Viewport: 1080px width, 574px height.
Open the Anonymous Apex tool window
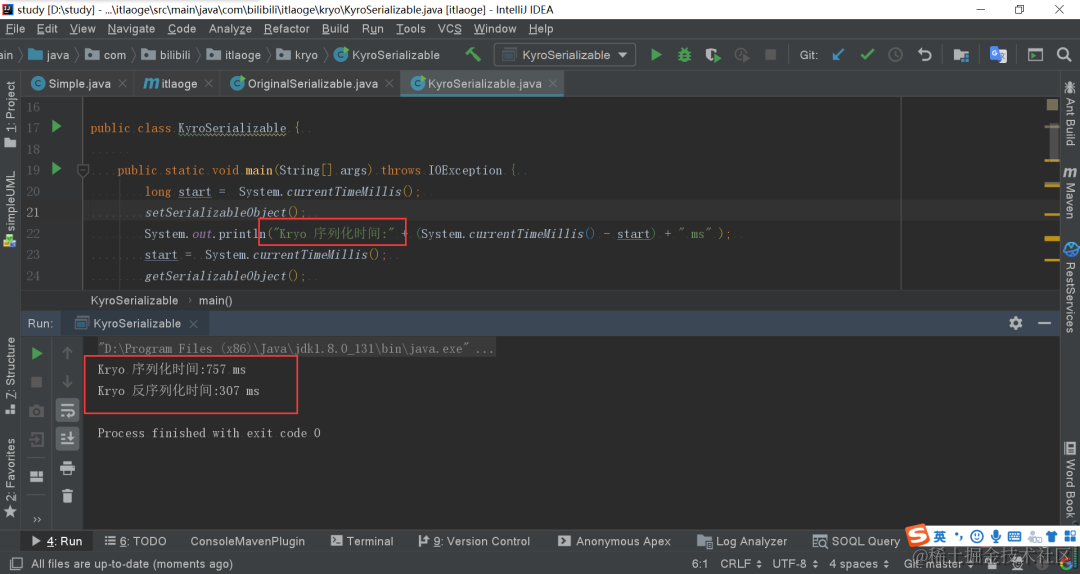(614, 542)
